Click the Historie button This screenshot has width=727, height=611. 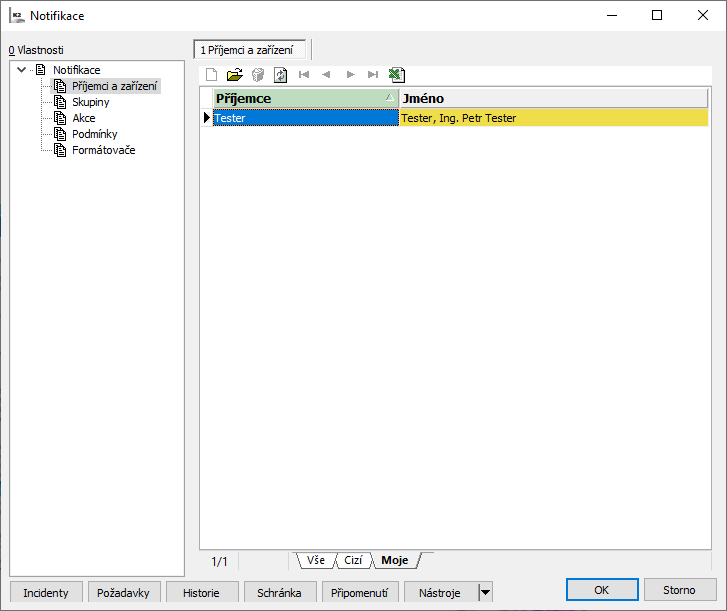[201, 592]
